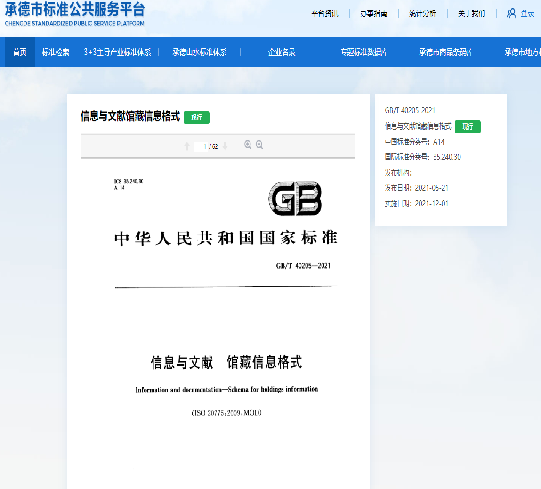Screen dimensions: 541x489
Task: Click GB/T 40205-2021 in the sidebar
Action: pos(410,110)
